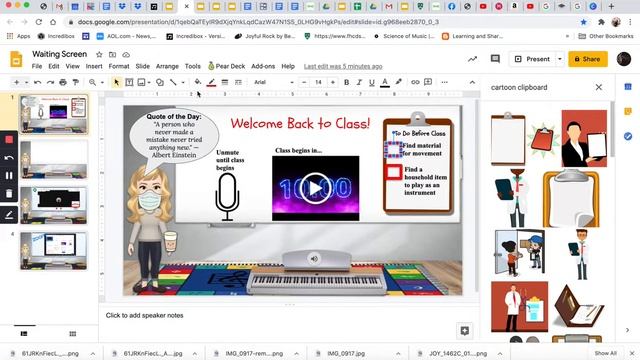The image size is (640, 360).
Task: Open the Present options dropdown
Action: [x=560, y=59]
